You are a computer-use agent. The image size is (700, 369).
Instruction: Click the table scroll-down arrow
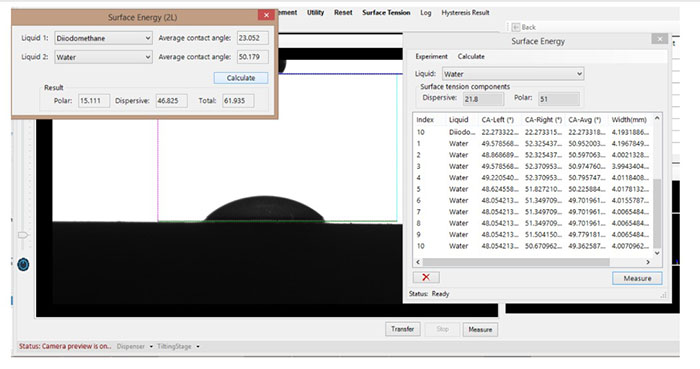tap(657, 253)
